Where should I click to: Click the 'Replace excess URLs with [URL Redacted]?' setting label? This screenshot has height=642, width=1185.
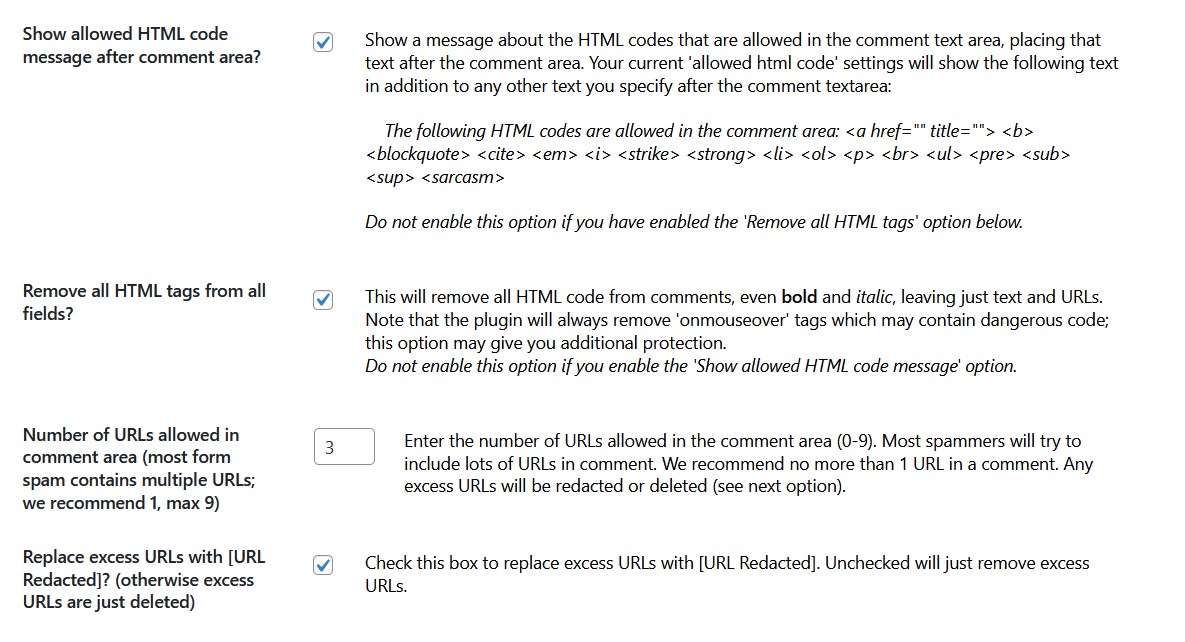[x=144, y=579]
